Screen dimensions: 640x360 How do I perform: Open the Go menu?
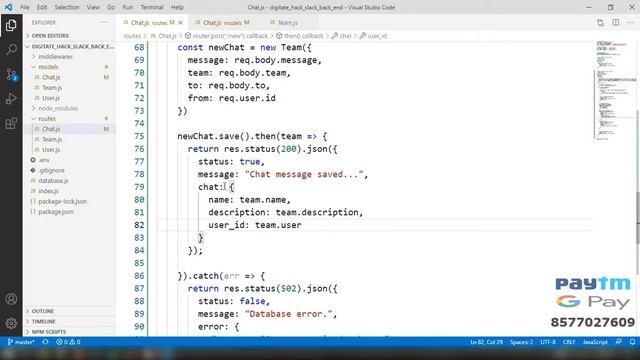[111, 7]
